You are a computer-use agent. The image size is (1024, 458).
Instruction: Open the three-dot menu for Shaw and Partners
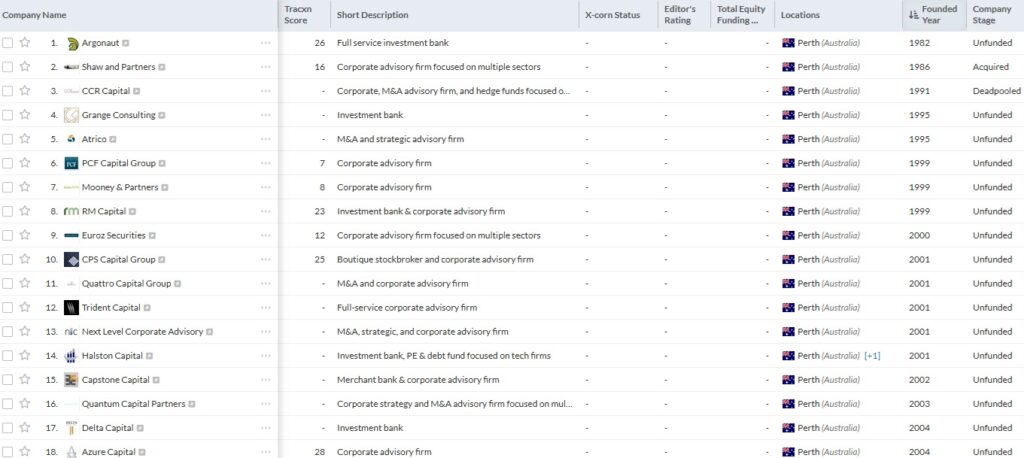[x=265, y=67]
